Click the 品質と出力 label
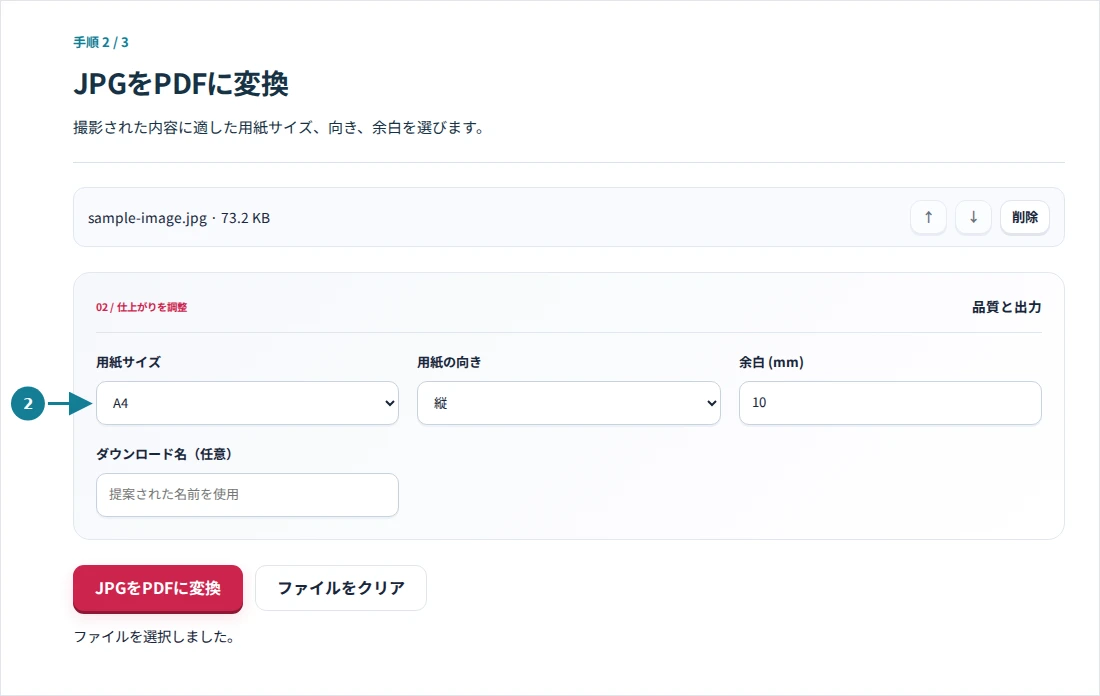This screenshot has height=696, width=1100. [x=1007, y=307]
